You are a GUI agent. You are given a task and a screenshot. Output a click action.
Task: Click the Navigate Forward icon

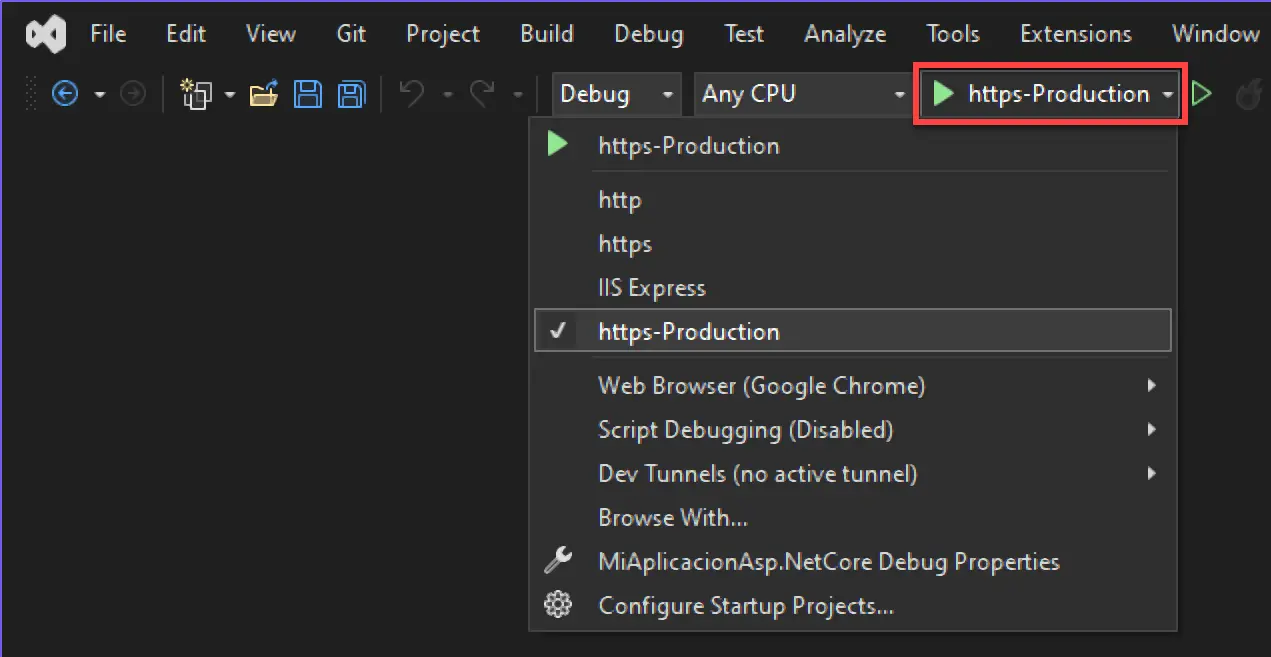pos(132,93)
